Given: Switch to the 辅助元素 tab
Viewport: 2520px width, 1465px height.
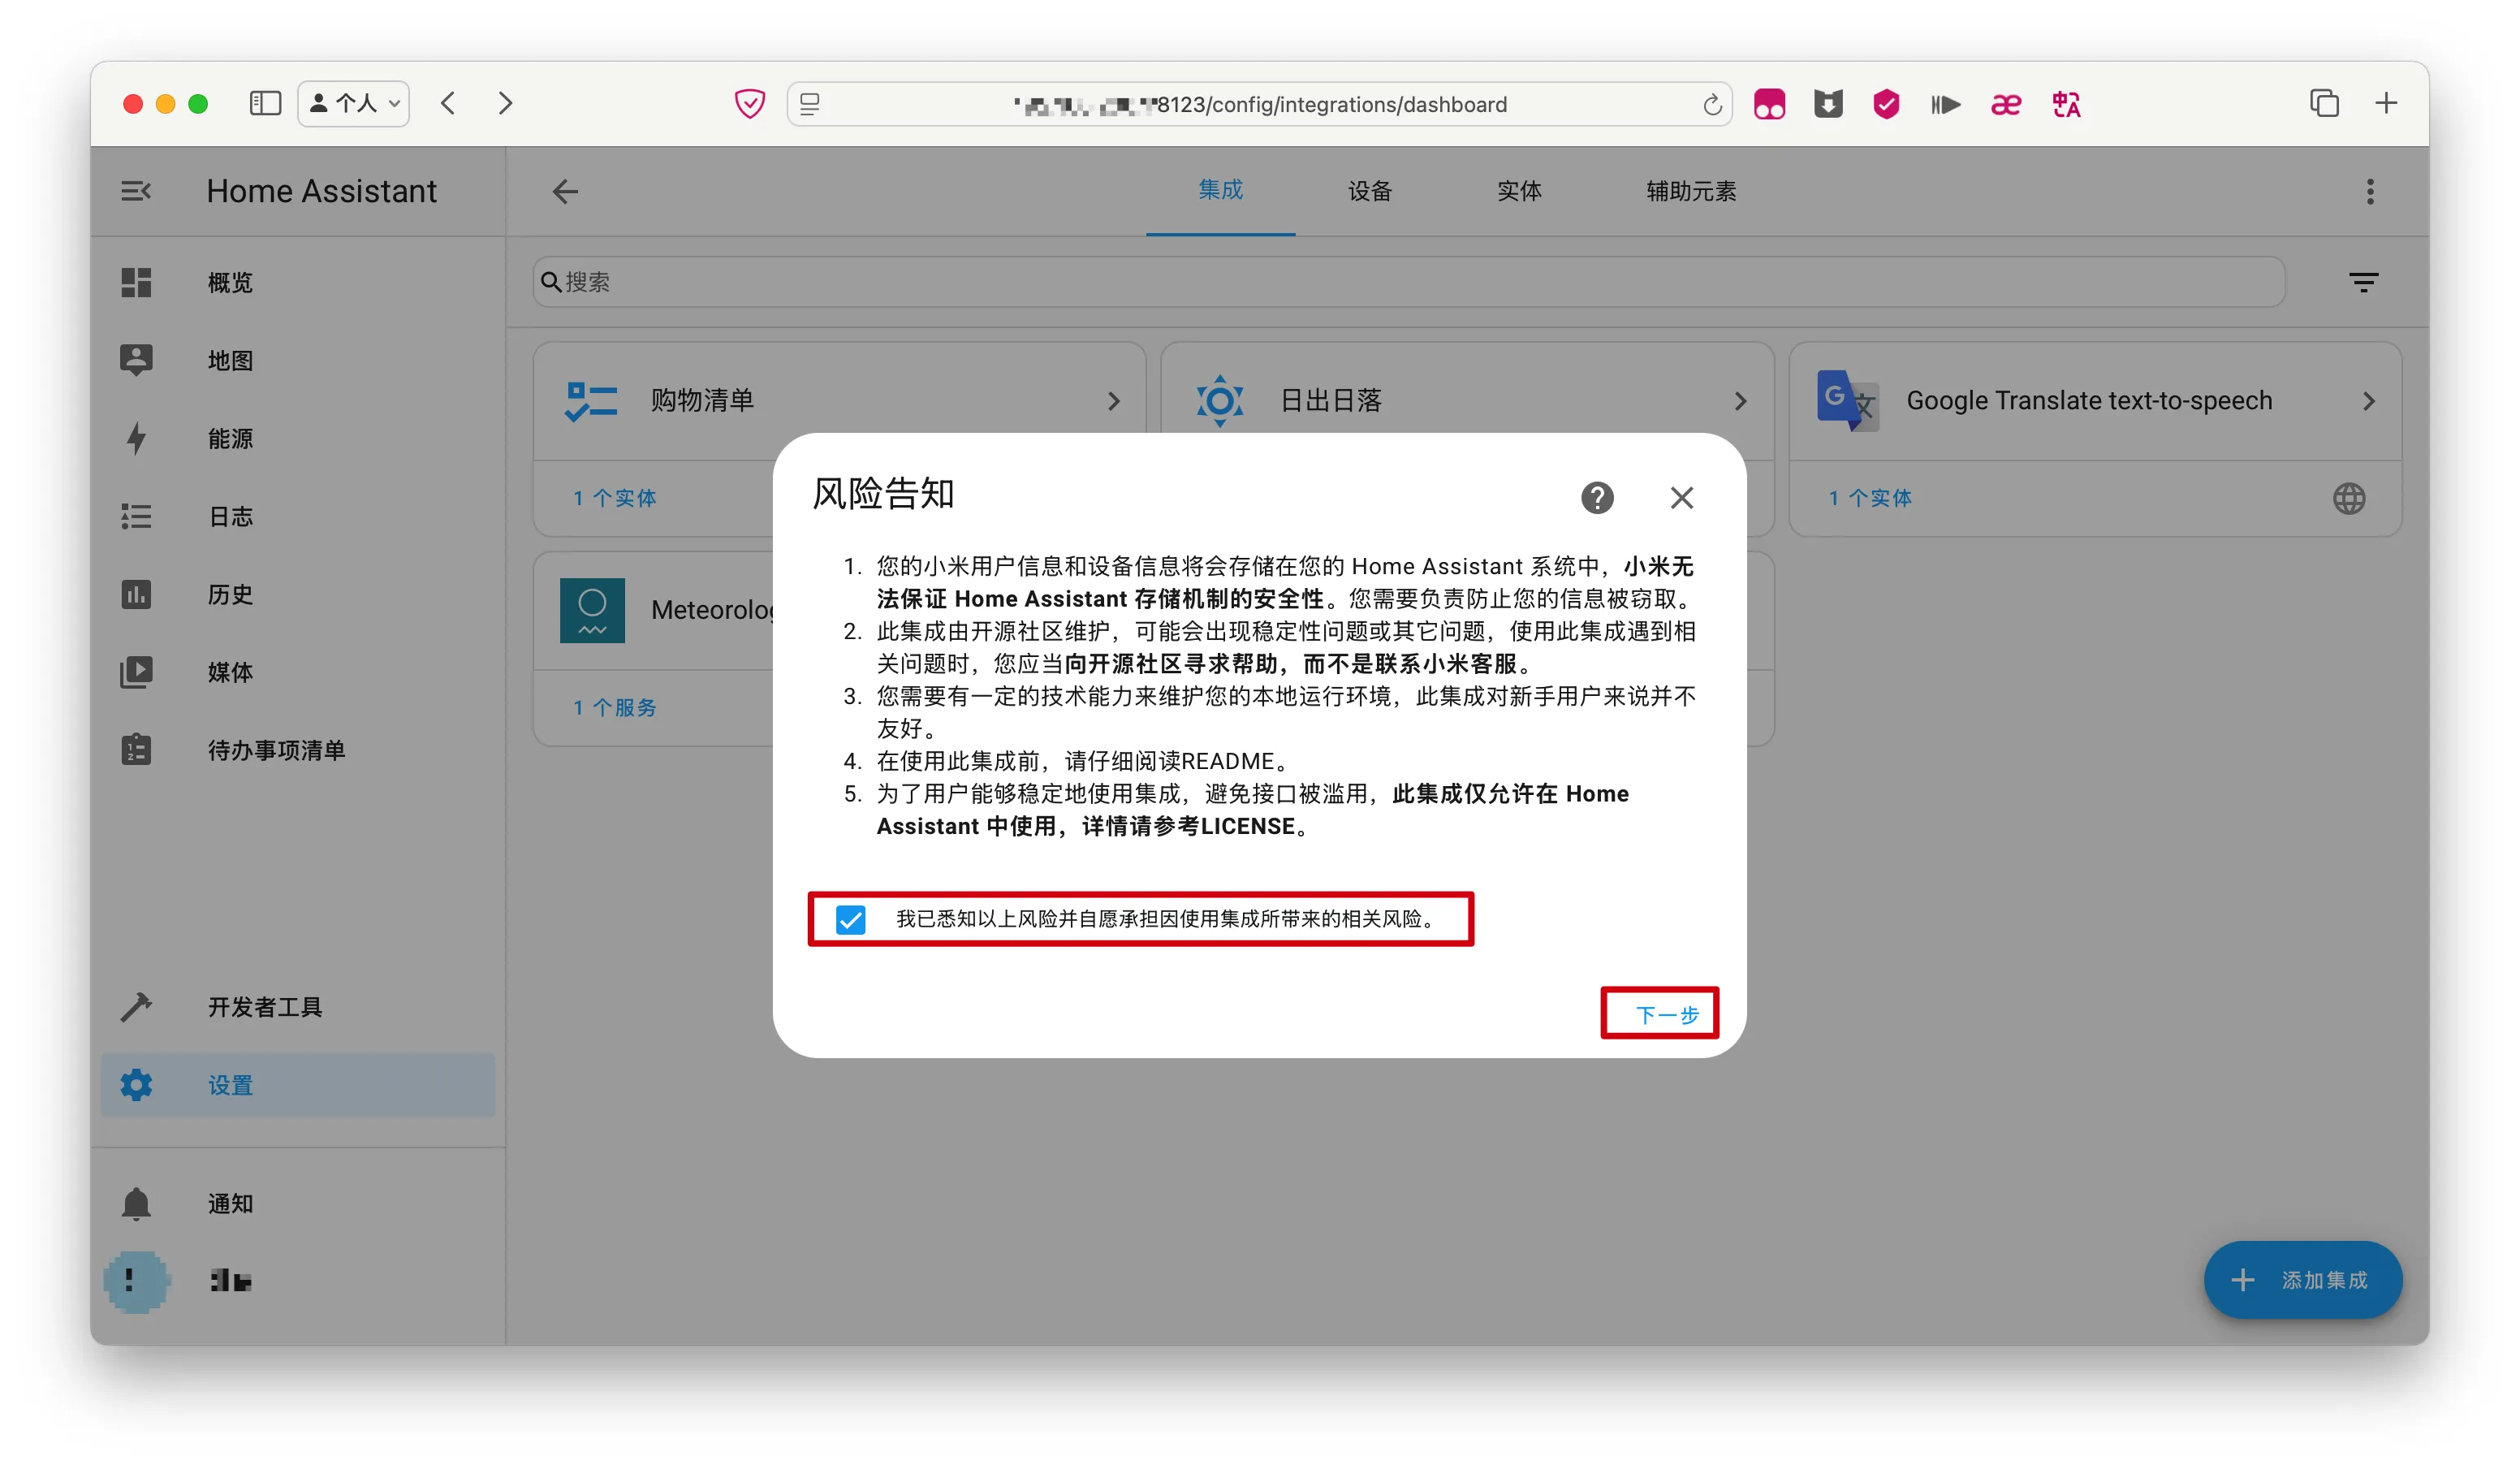Looking at the screenshot, I should (x=1691, y=190).
